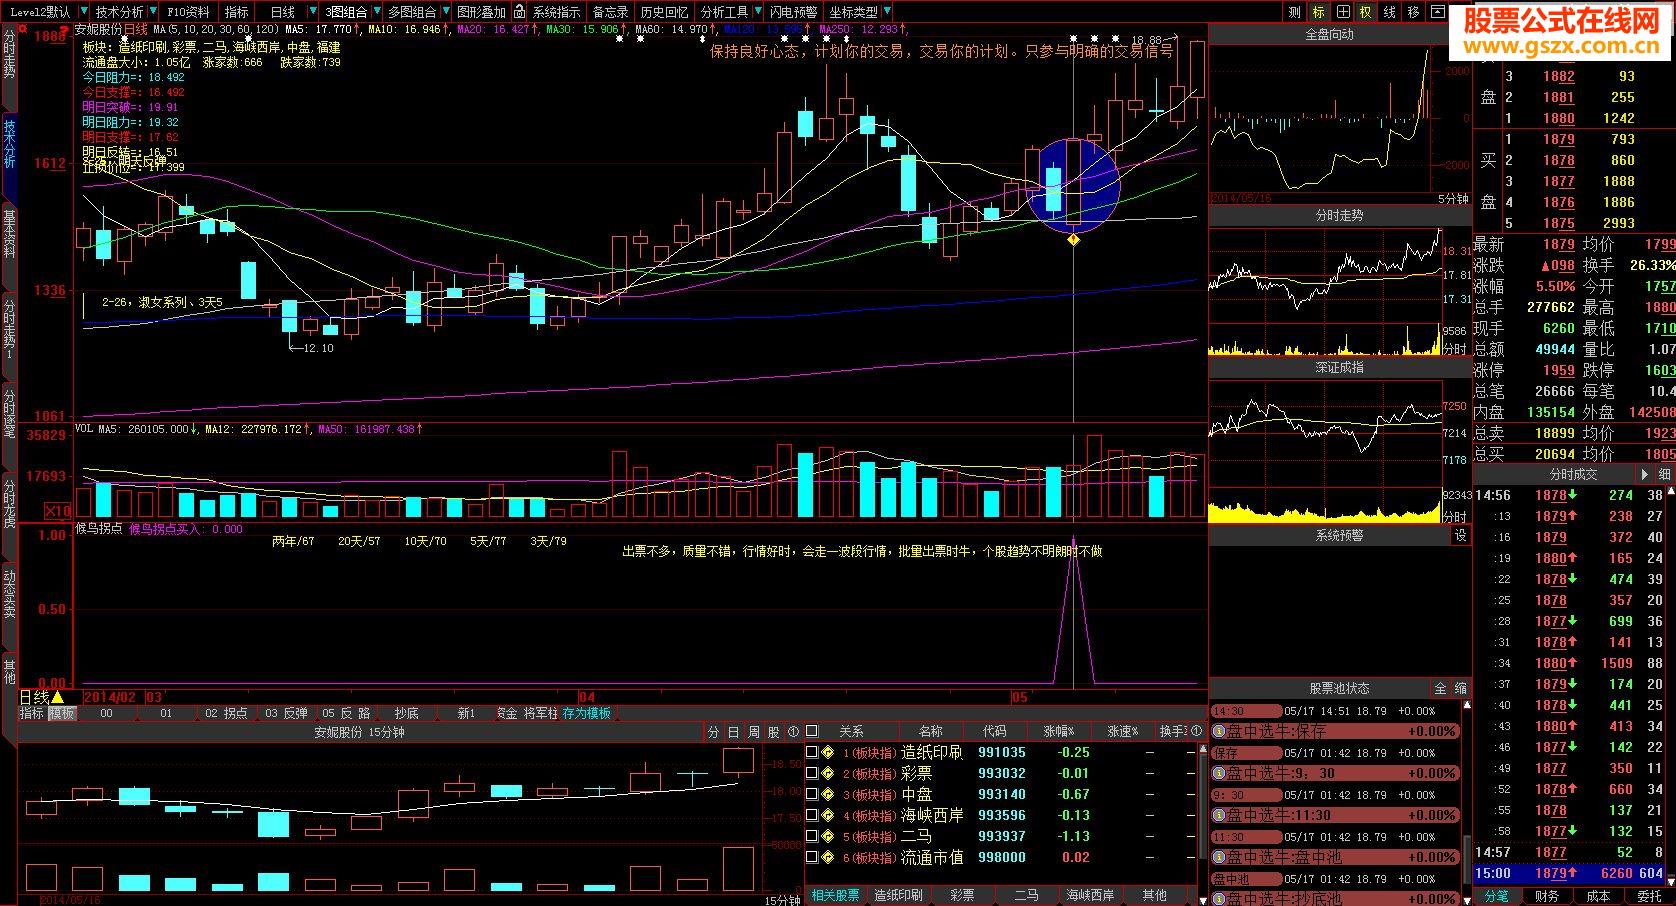Screen dimensions: 1676x906
Task: Click the 股 stock icon in 15分钟 panel
Action: (773, 732)
